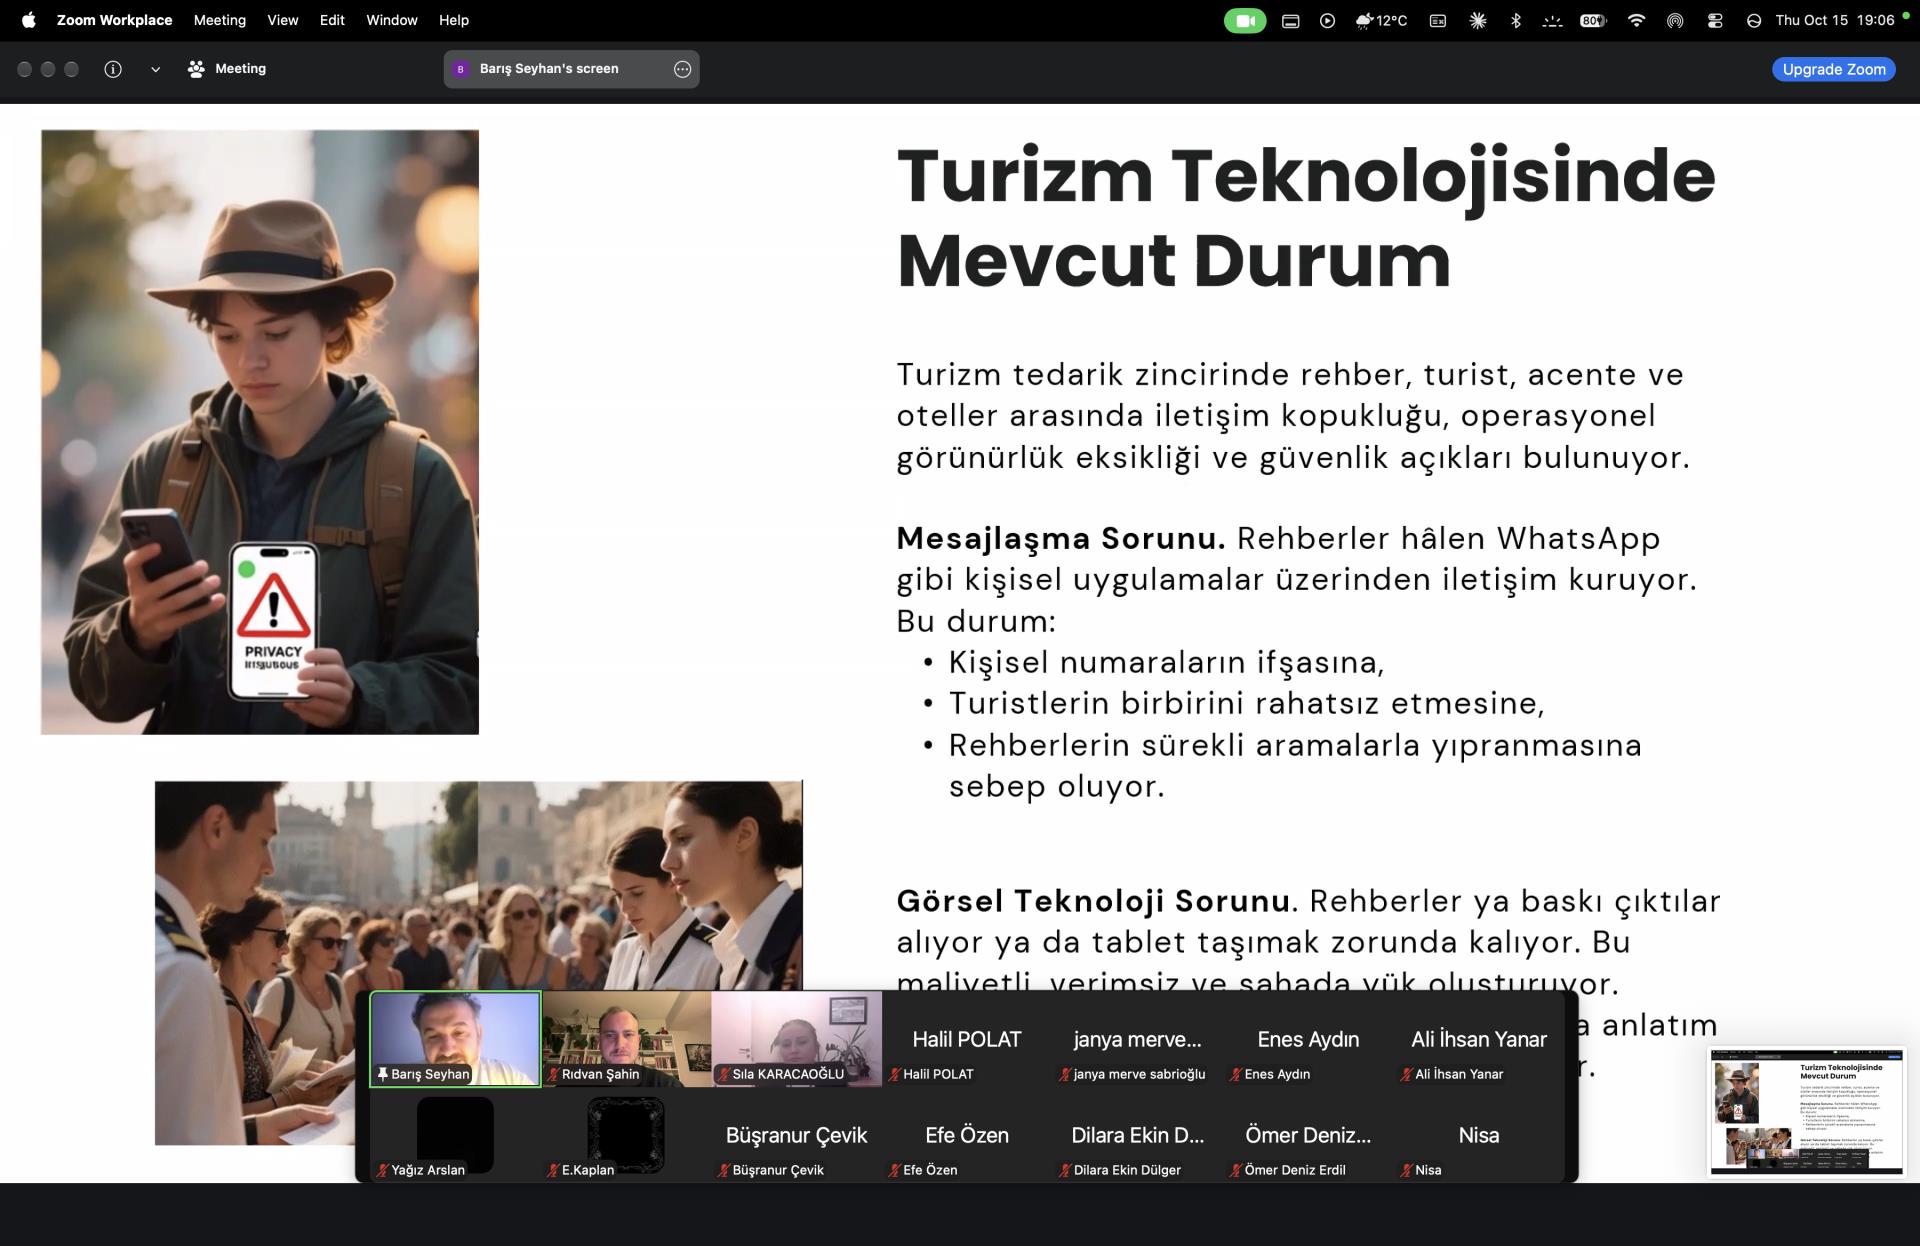Select the Ömer Deniz Erdil tile

[x=1308, y=1135]
